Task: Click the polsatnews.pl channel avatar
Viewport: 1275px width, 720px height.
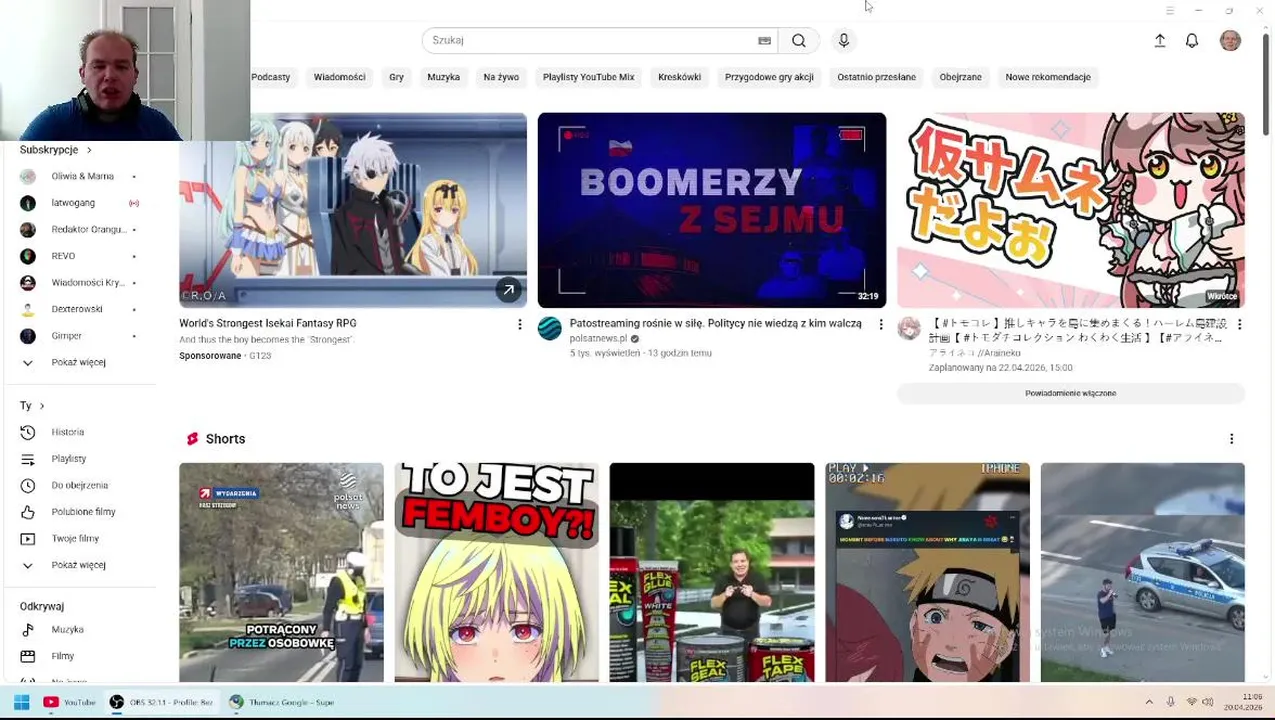Action: coord(550,329)
